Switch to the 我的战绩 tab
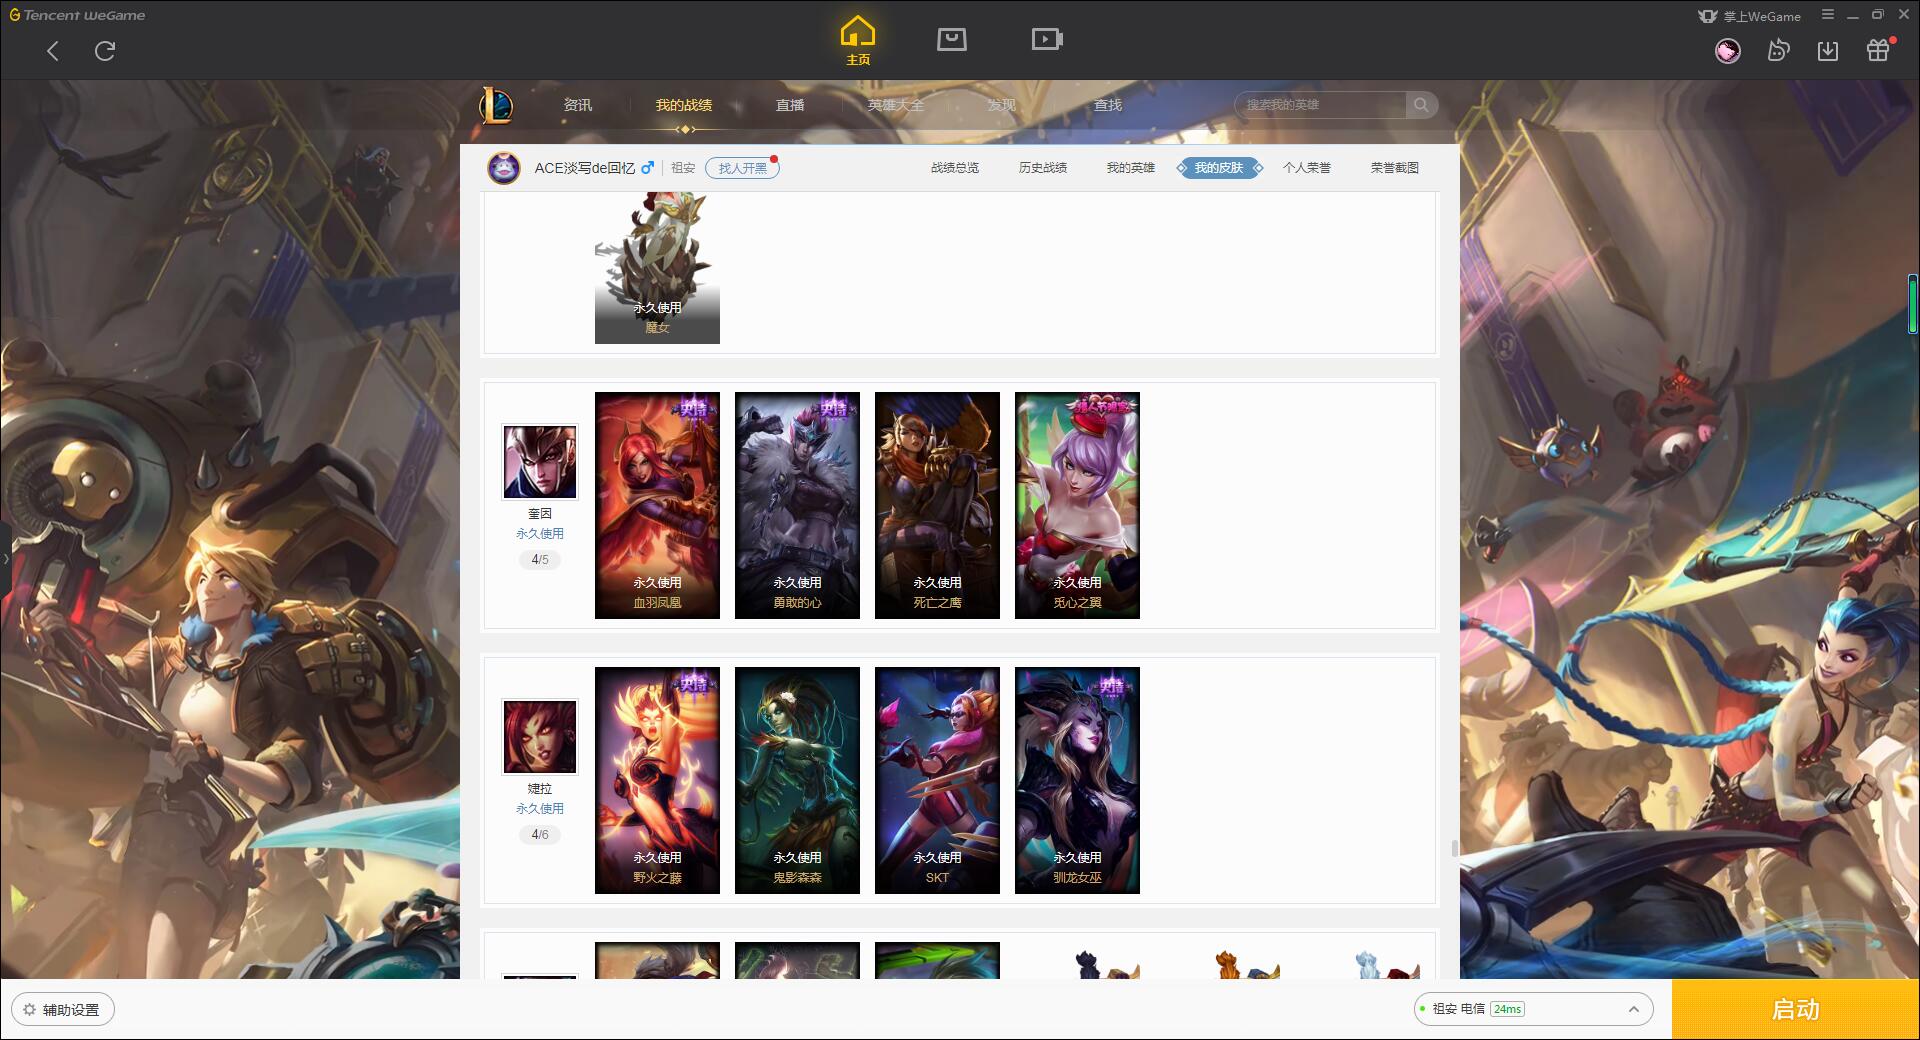 click(684, 105)
